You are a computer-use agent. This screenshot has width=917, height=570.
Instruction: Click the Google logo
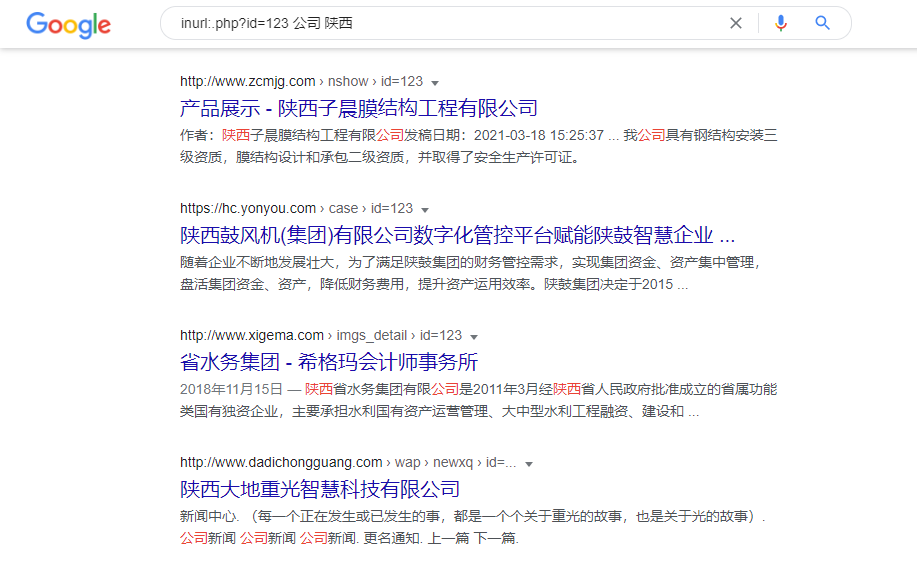68,25
